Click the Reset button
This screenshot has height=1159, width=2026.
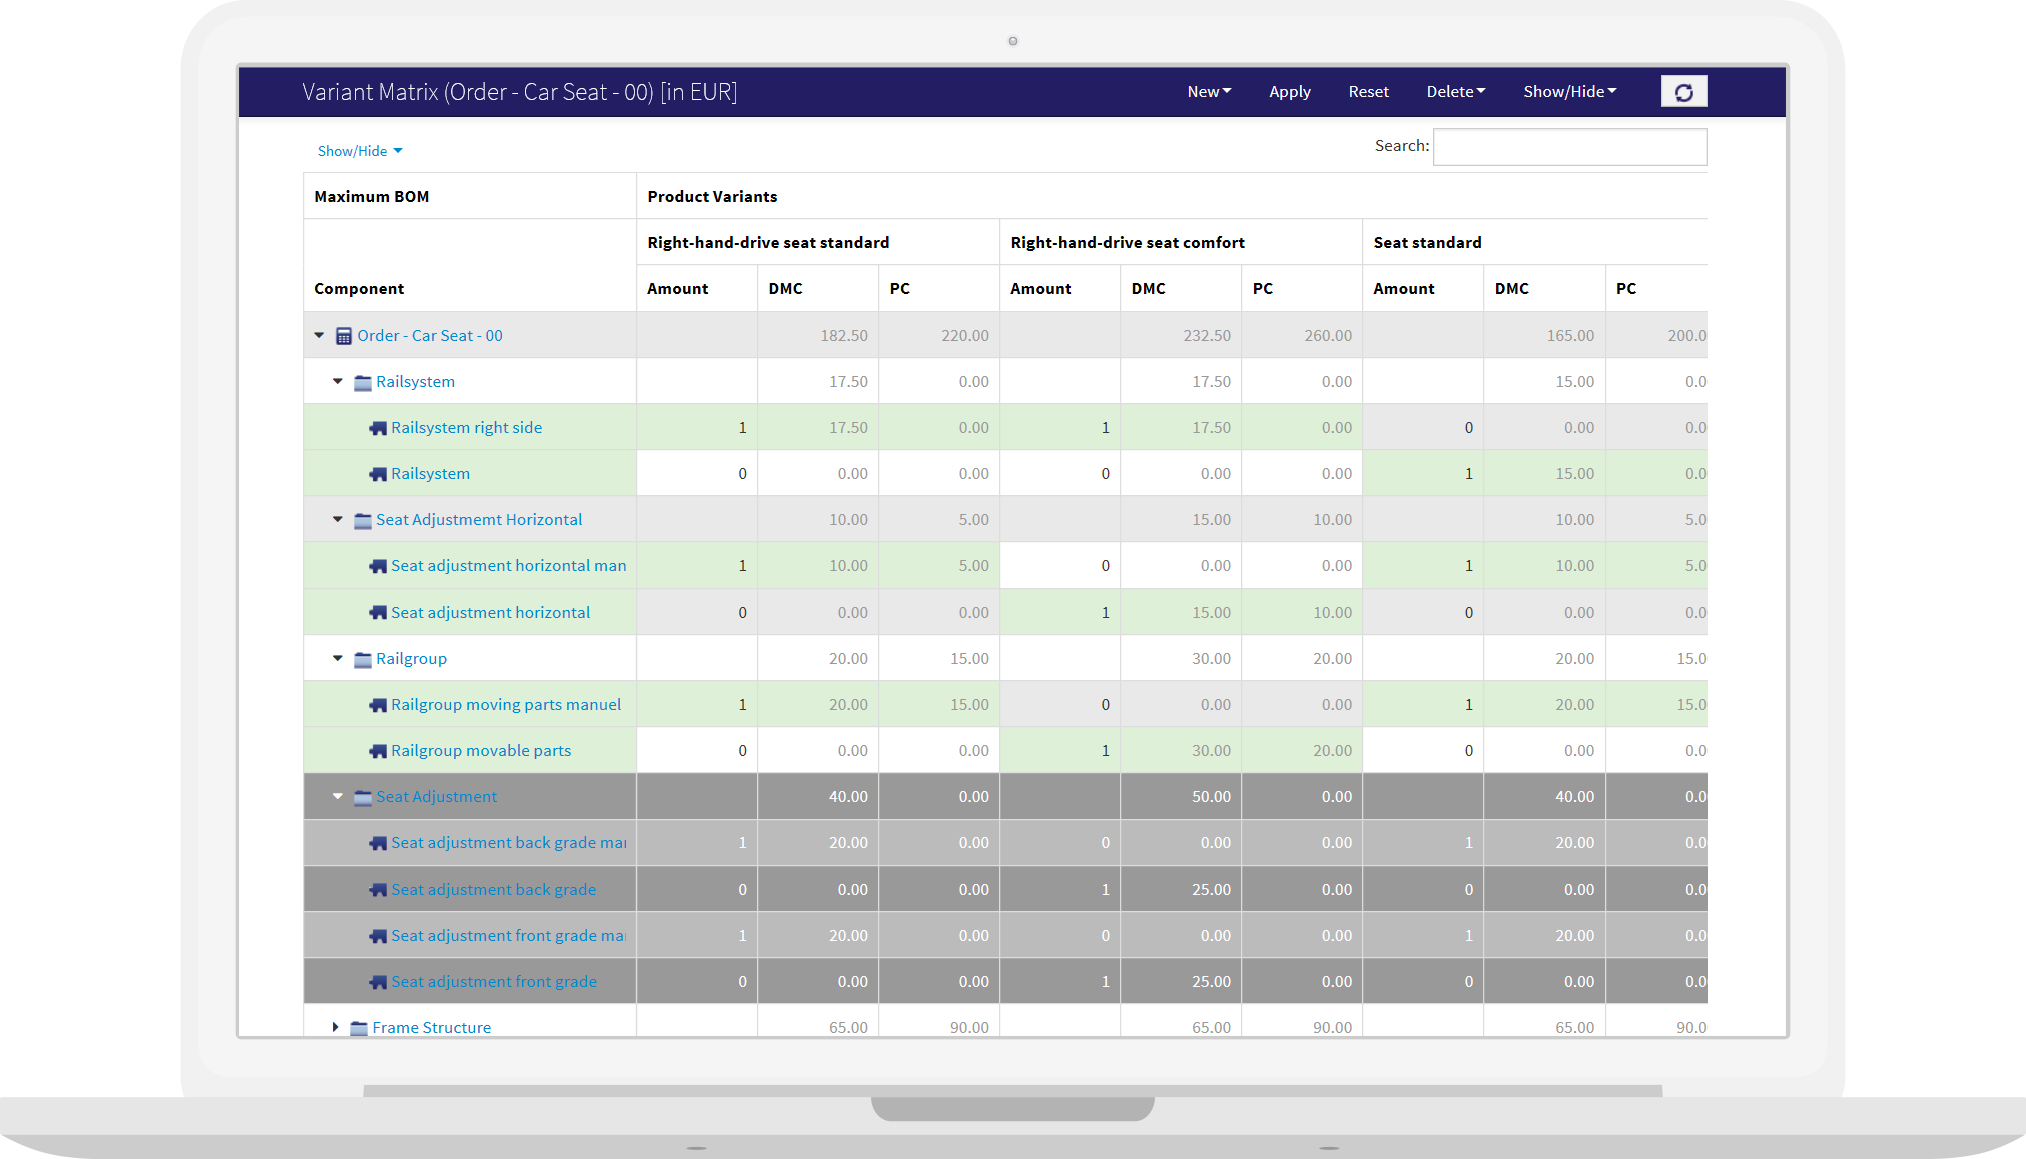(x=1368, y=91)
